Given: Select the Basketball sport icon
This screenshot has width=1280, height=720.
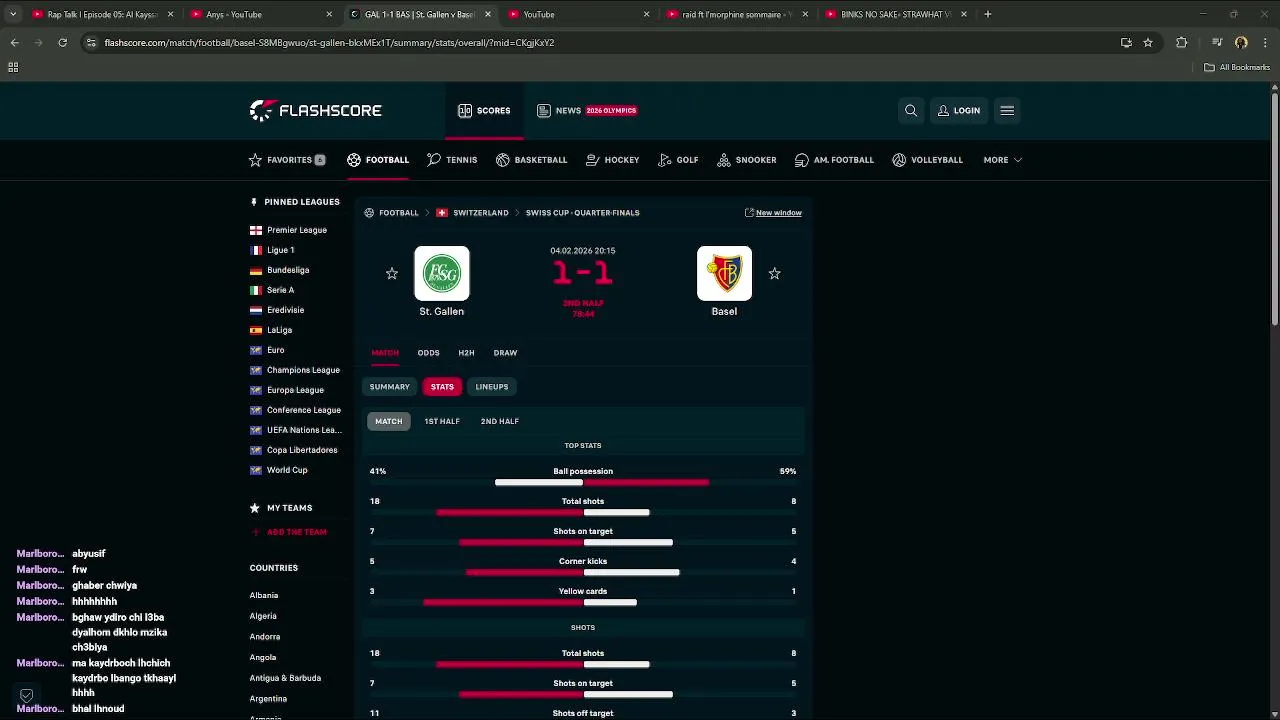Looking at the screenshot, I should point(503,160).
